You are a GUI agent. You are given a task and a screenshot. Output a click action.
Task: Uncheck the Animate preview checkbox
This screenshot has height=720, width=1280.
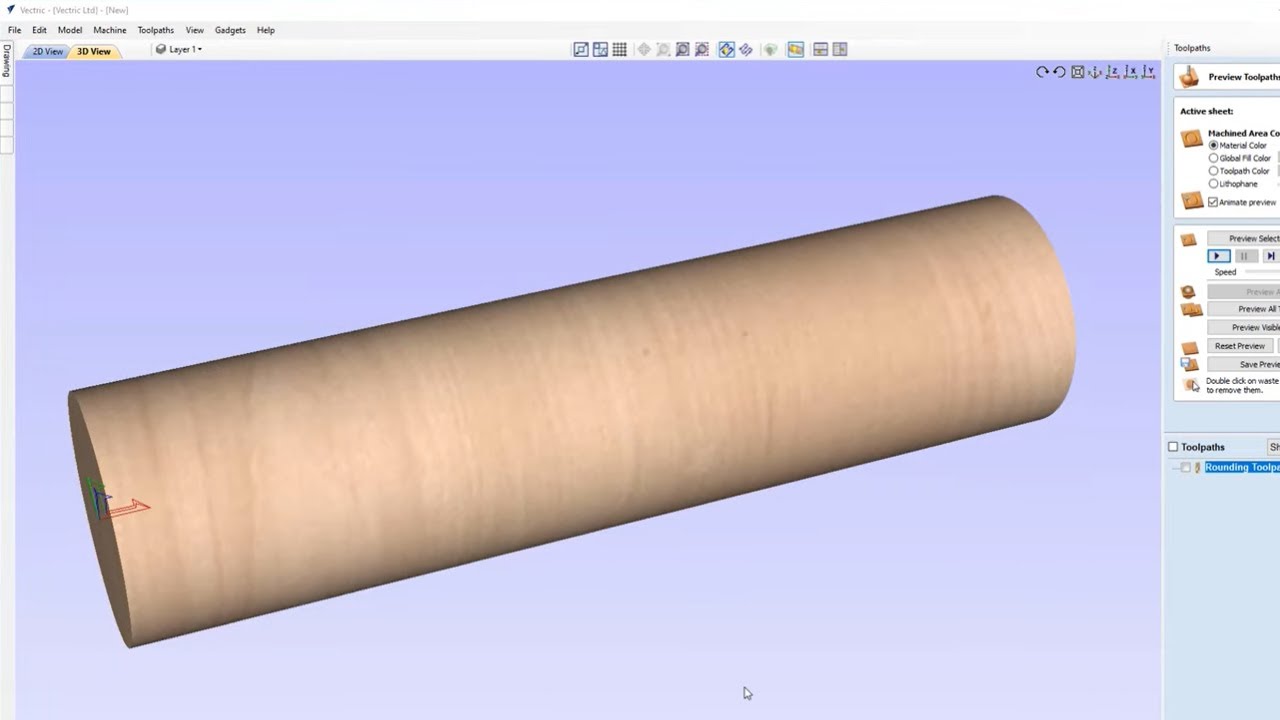tap(1213, 202)
